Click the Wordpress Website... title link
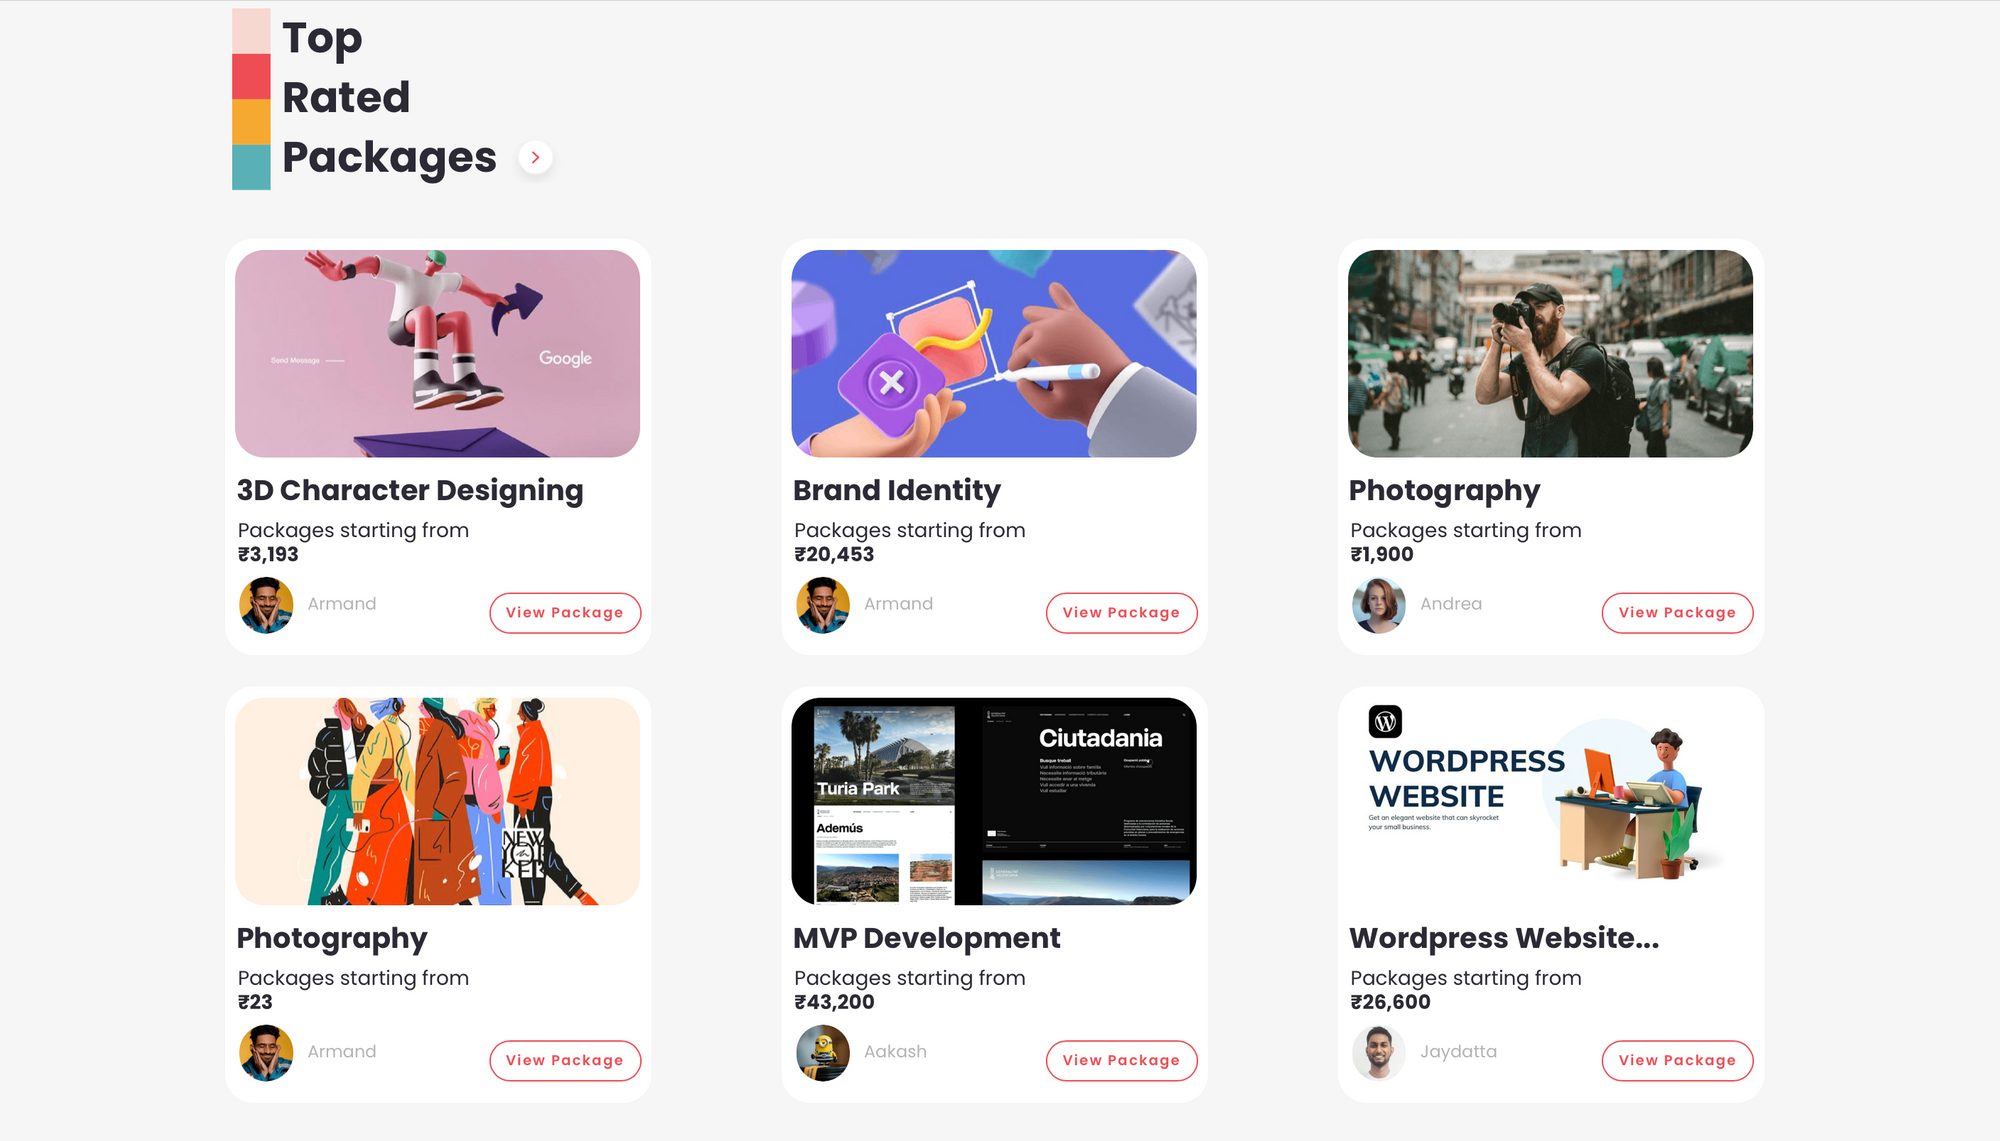The image size is (2000, 1141). click(x=1504, y=938)
